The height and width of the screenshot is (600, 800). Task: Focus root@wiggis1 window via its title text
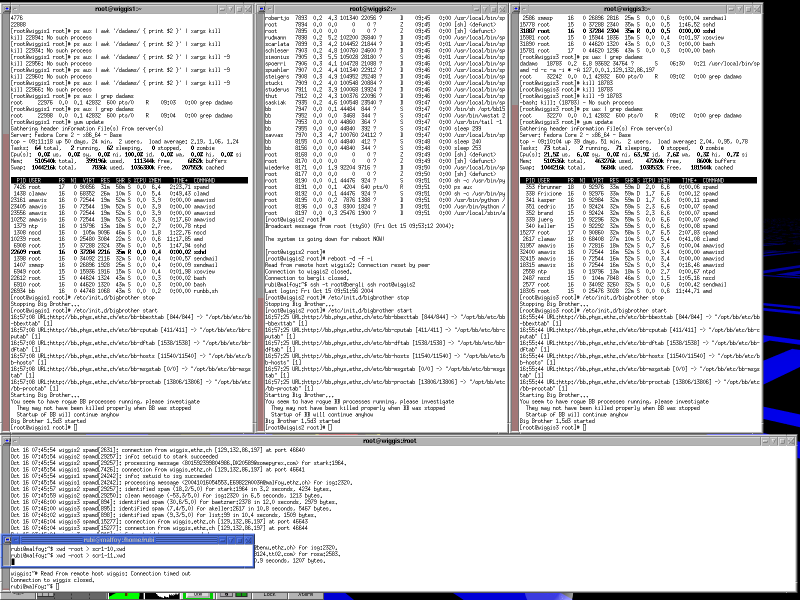pos(118,9)
